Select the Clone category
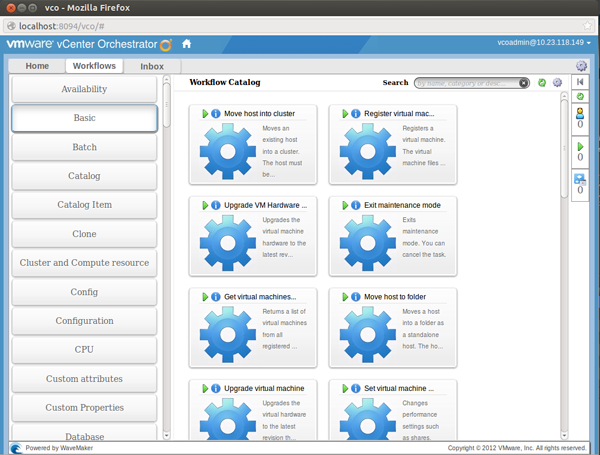The width and height of the screenshot is (600, 455). 84,234
